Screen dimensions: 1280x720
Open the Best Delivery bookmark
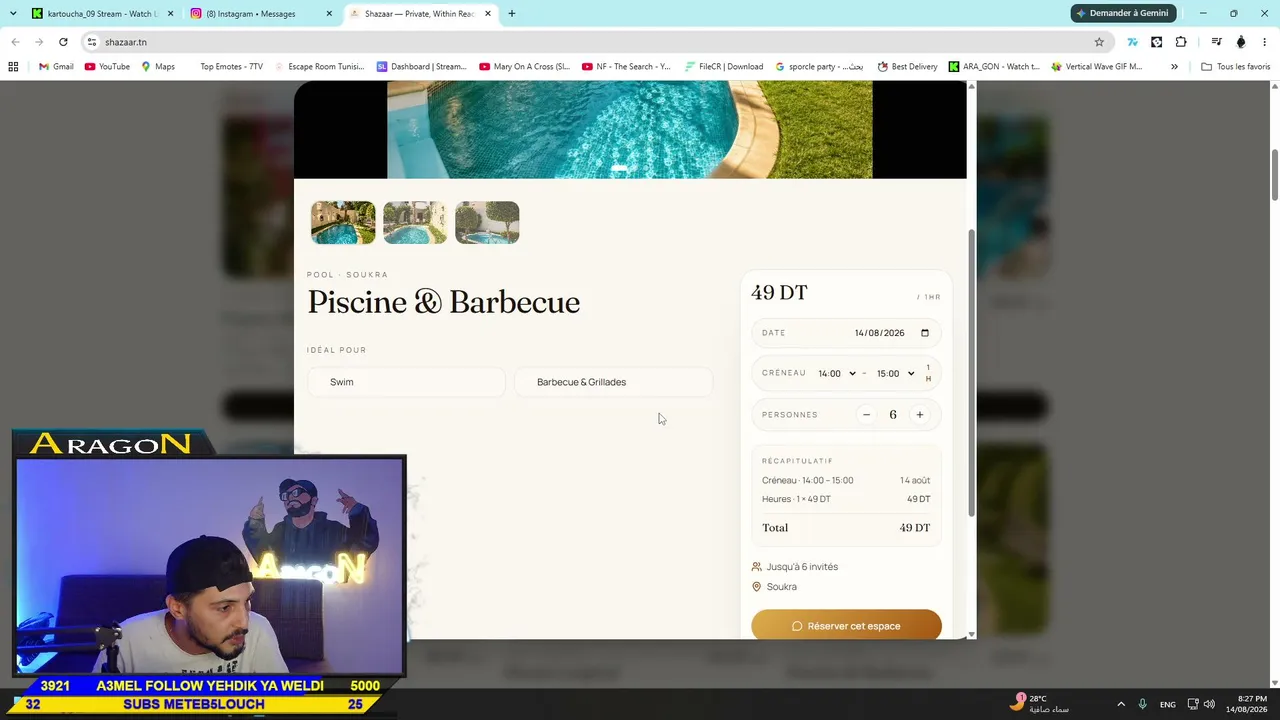pyautogui.click(x=908, y=67)
